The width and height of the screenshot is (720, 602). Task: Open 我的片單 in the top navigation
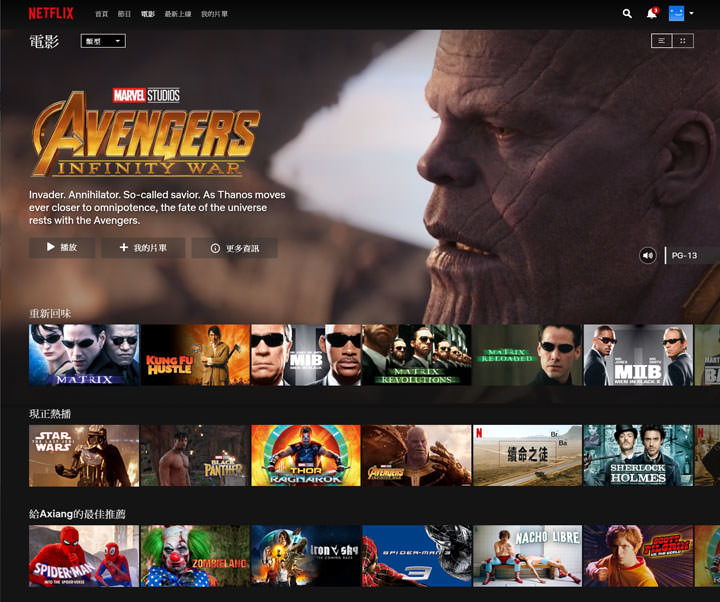214,15
